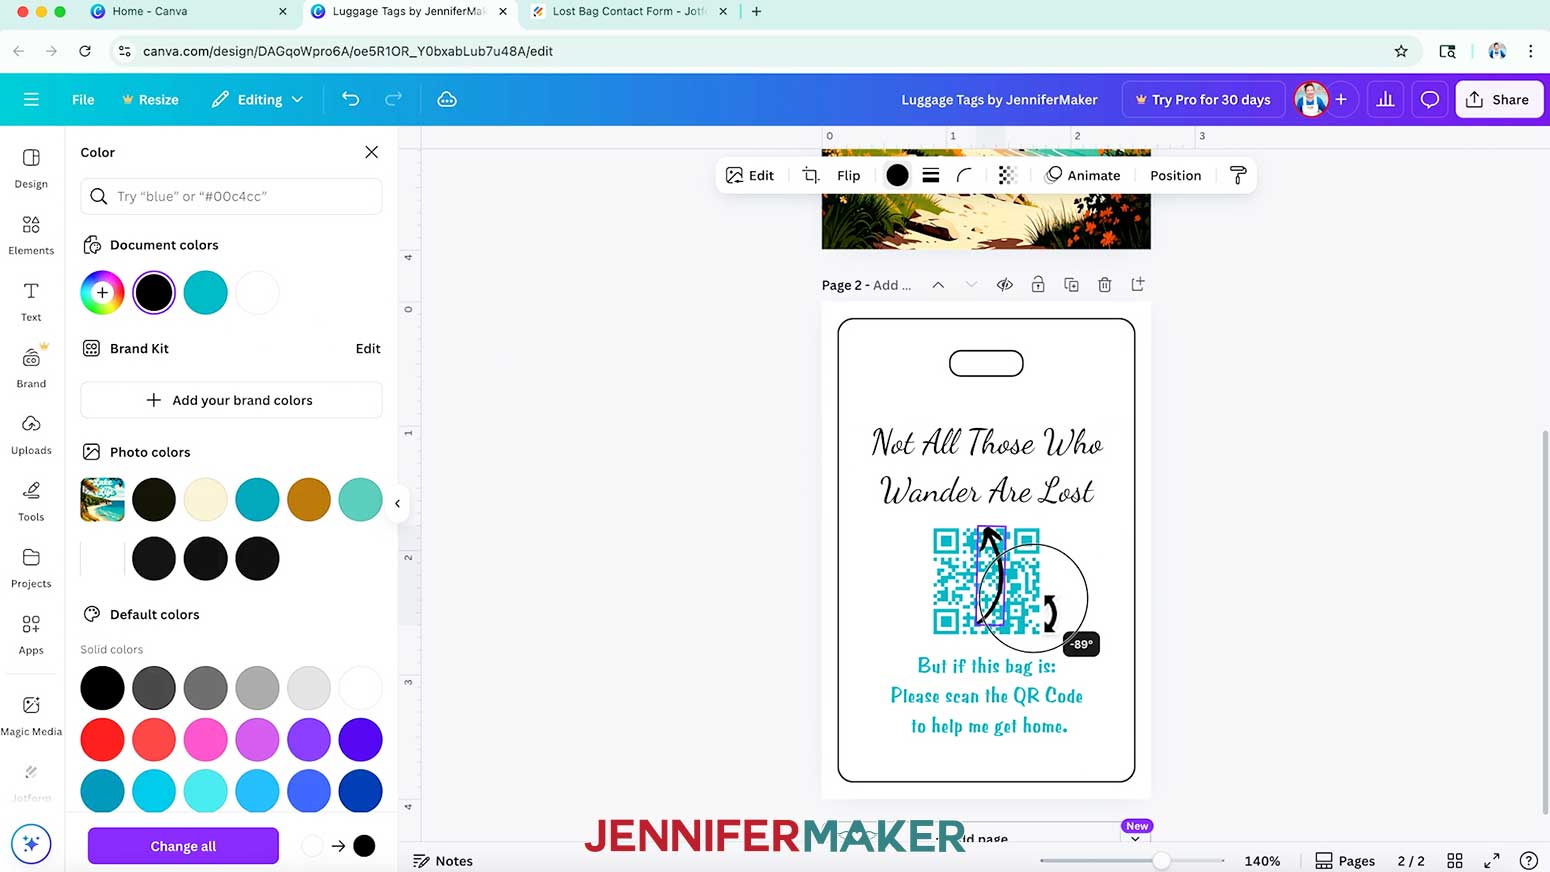The image size is (1550, 872).
Task: Open the hamburger main menu
Action: click(31, 99)
